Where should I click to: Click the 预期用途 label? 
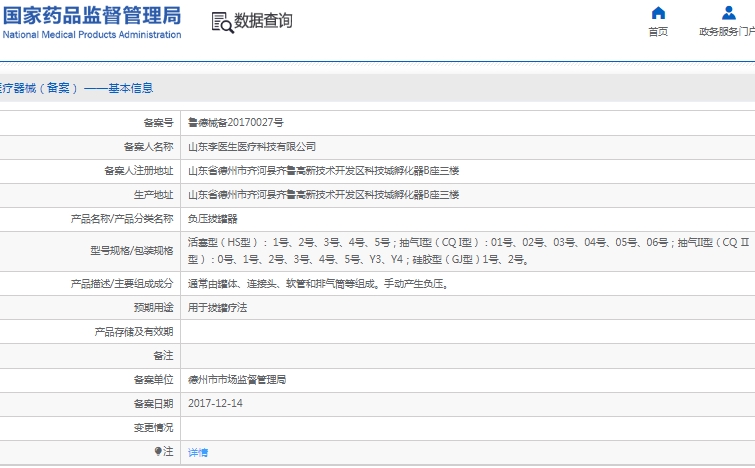[154, 308]
